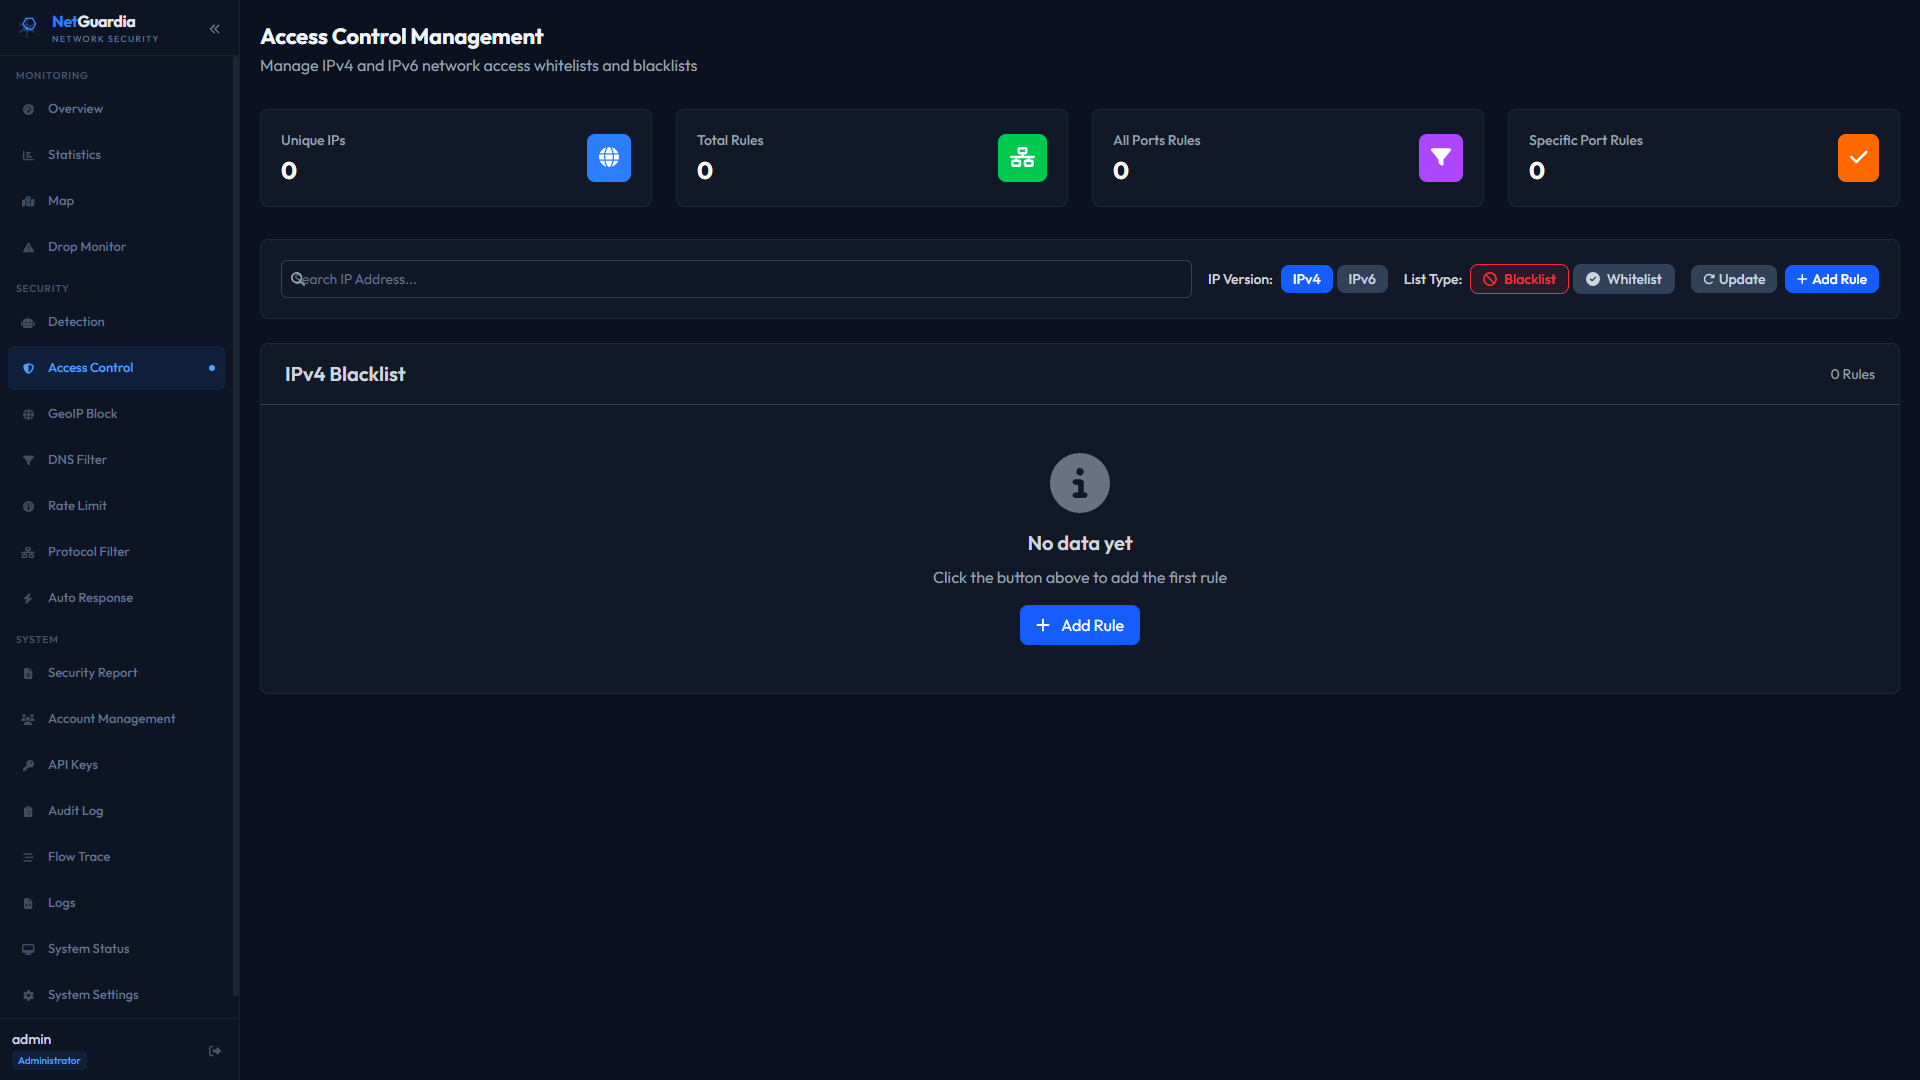Open API Keys menu item
1920x1080 pixels.
coord(116,765)
